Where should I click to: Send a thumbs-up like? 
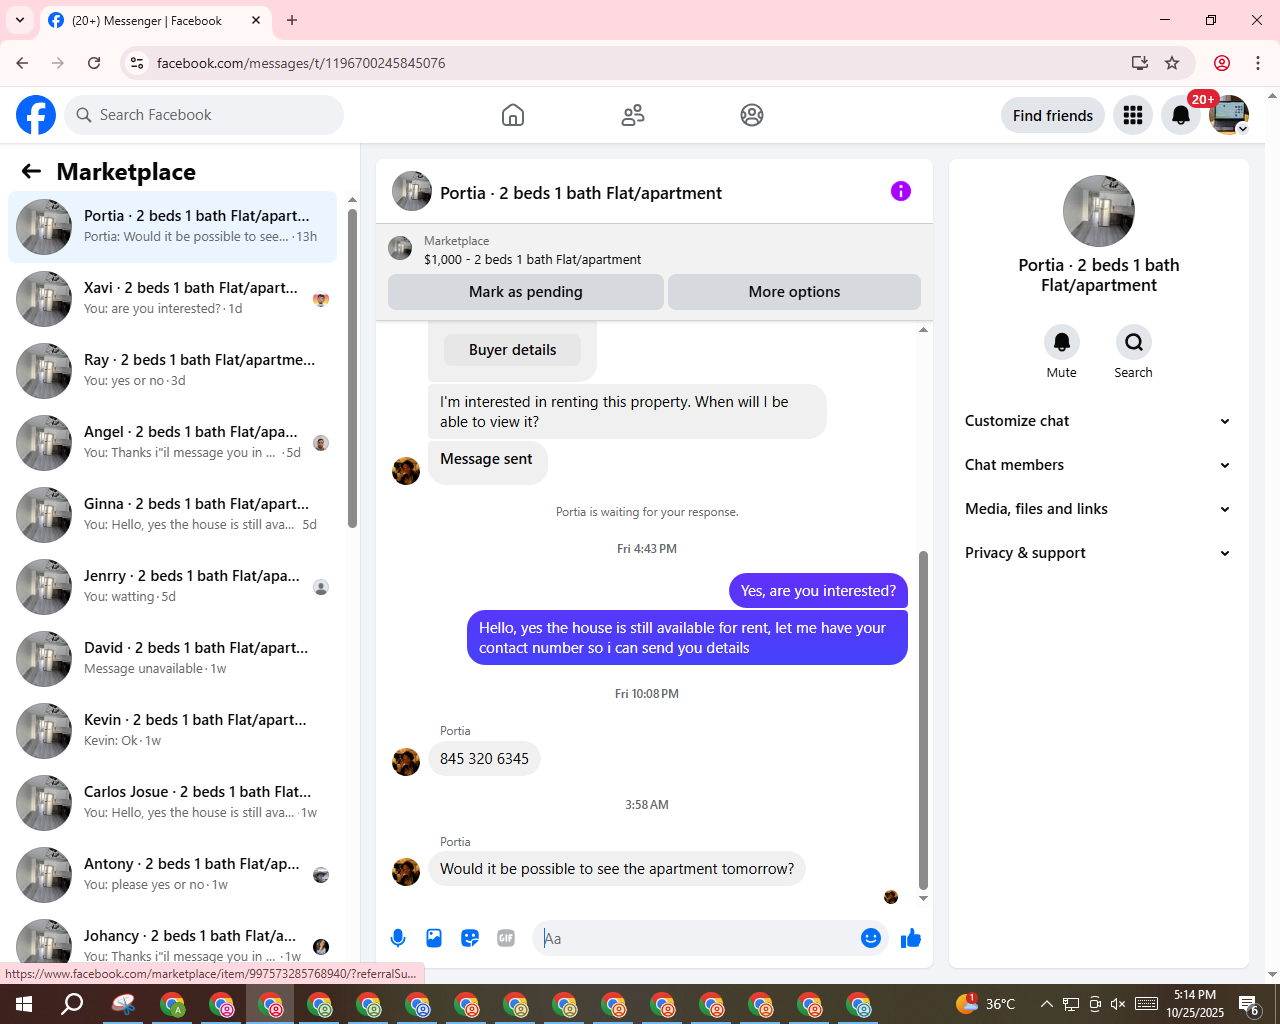point(911,938)
